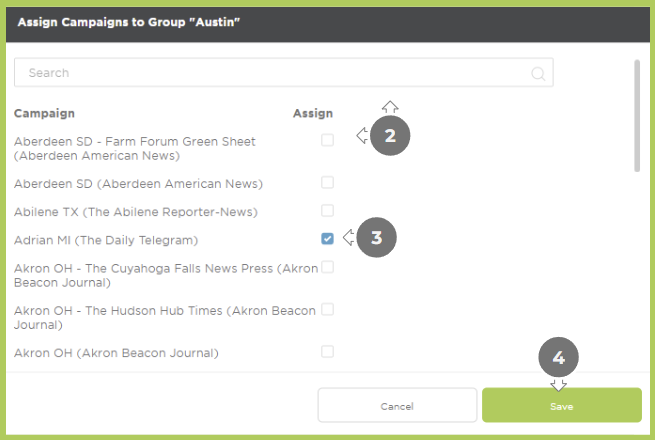Image resolution: width=655 pixels, height=440 pixels.
Task: Select Akron OH (Akron Beacon Journal) checkbox
Action: [x=328, y=352]
